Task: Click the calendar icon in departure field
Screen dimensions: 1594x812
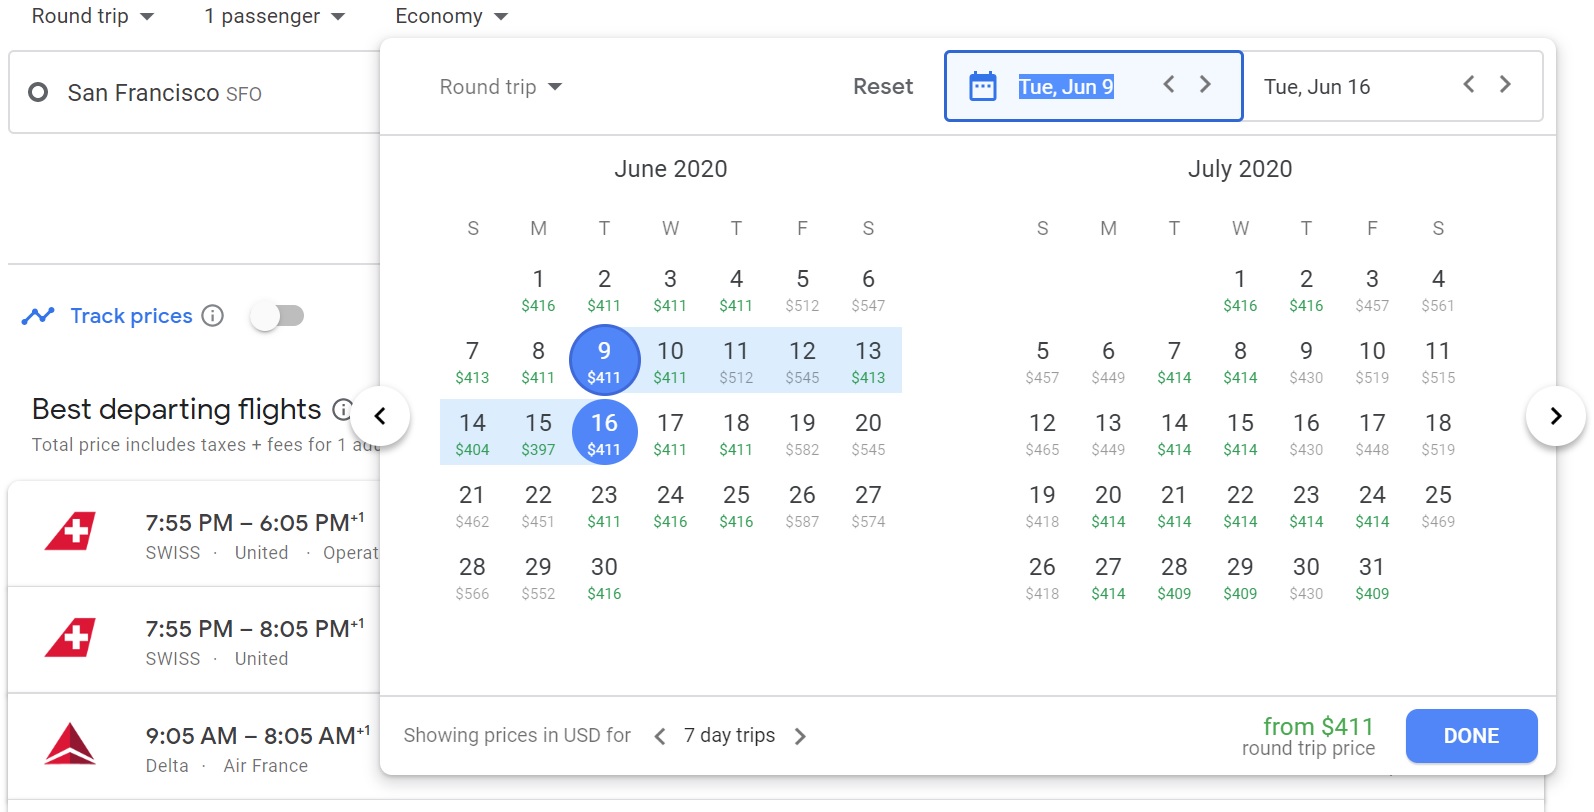Action: 983,87
